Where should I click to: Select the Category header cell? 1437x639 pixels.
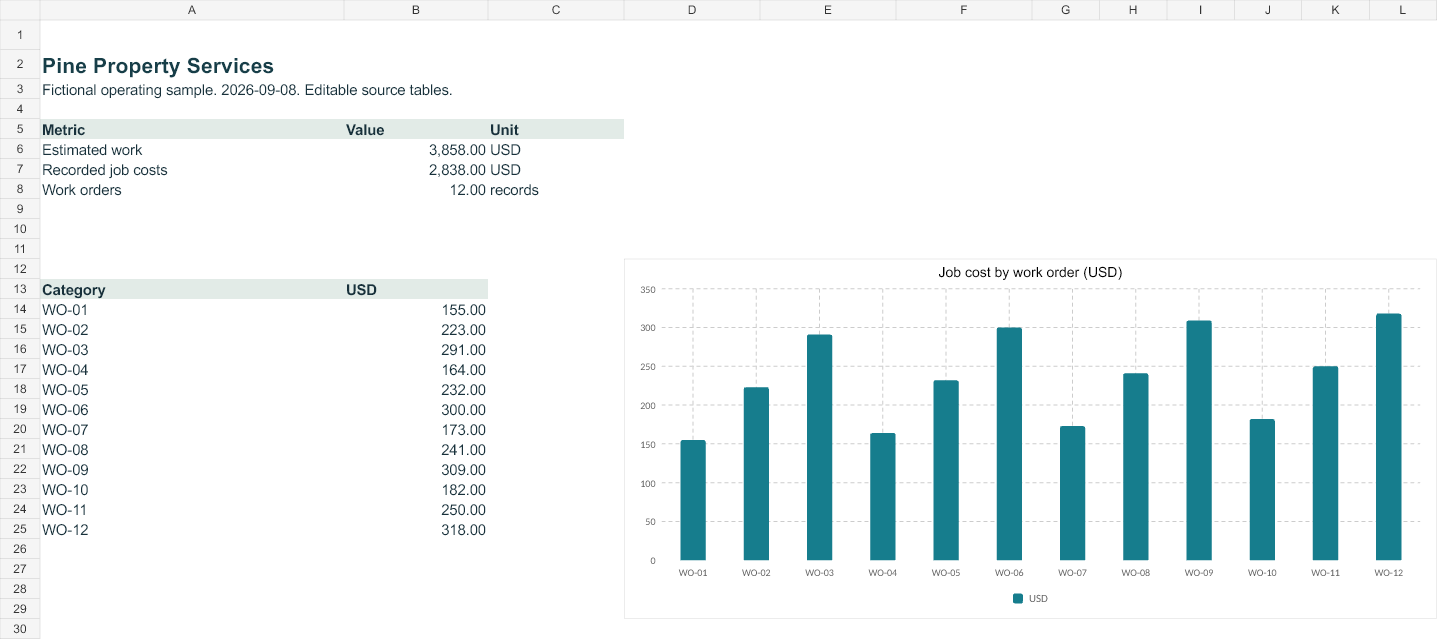[192, 289]
